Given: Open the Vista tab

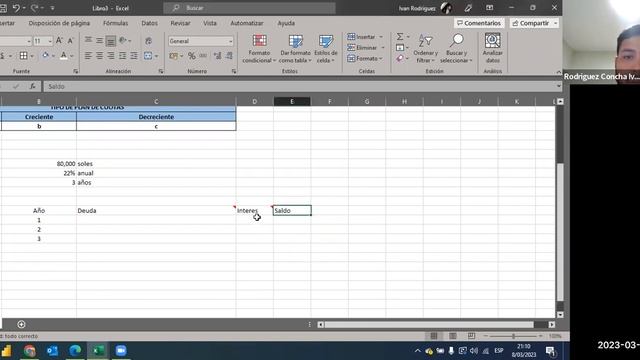Looking at the screenshot, I should (x=210, y=23).
